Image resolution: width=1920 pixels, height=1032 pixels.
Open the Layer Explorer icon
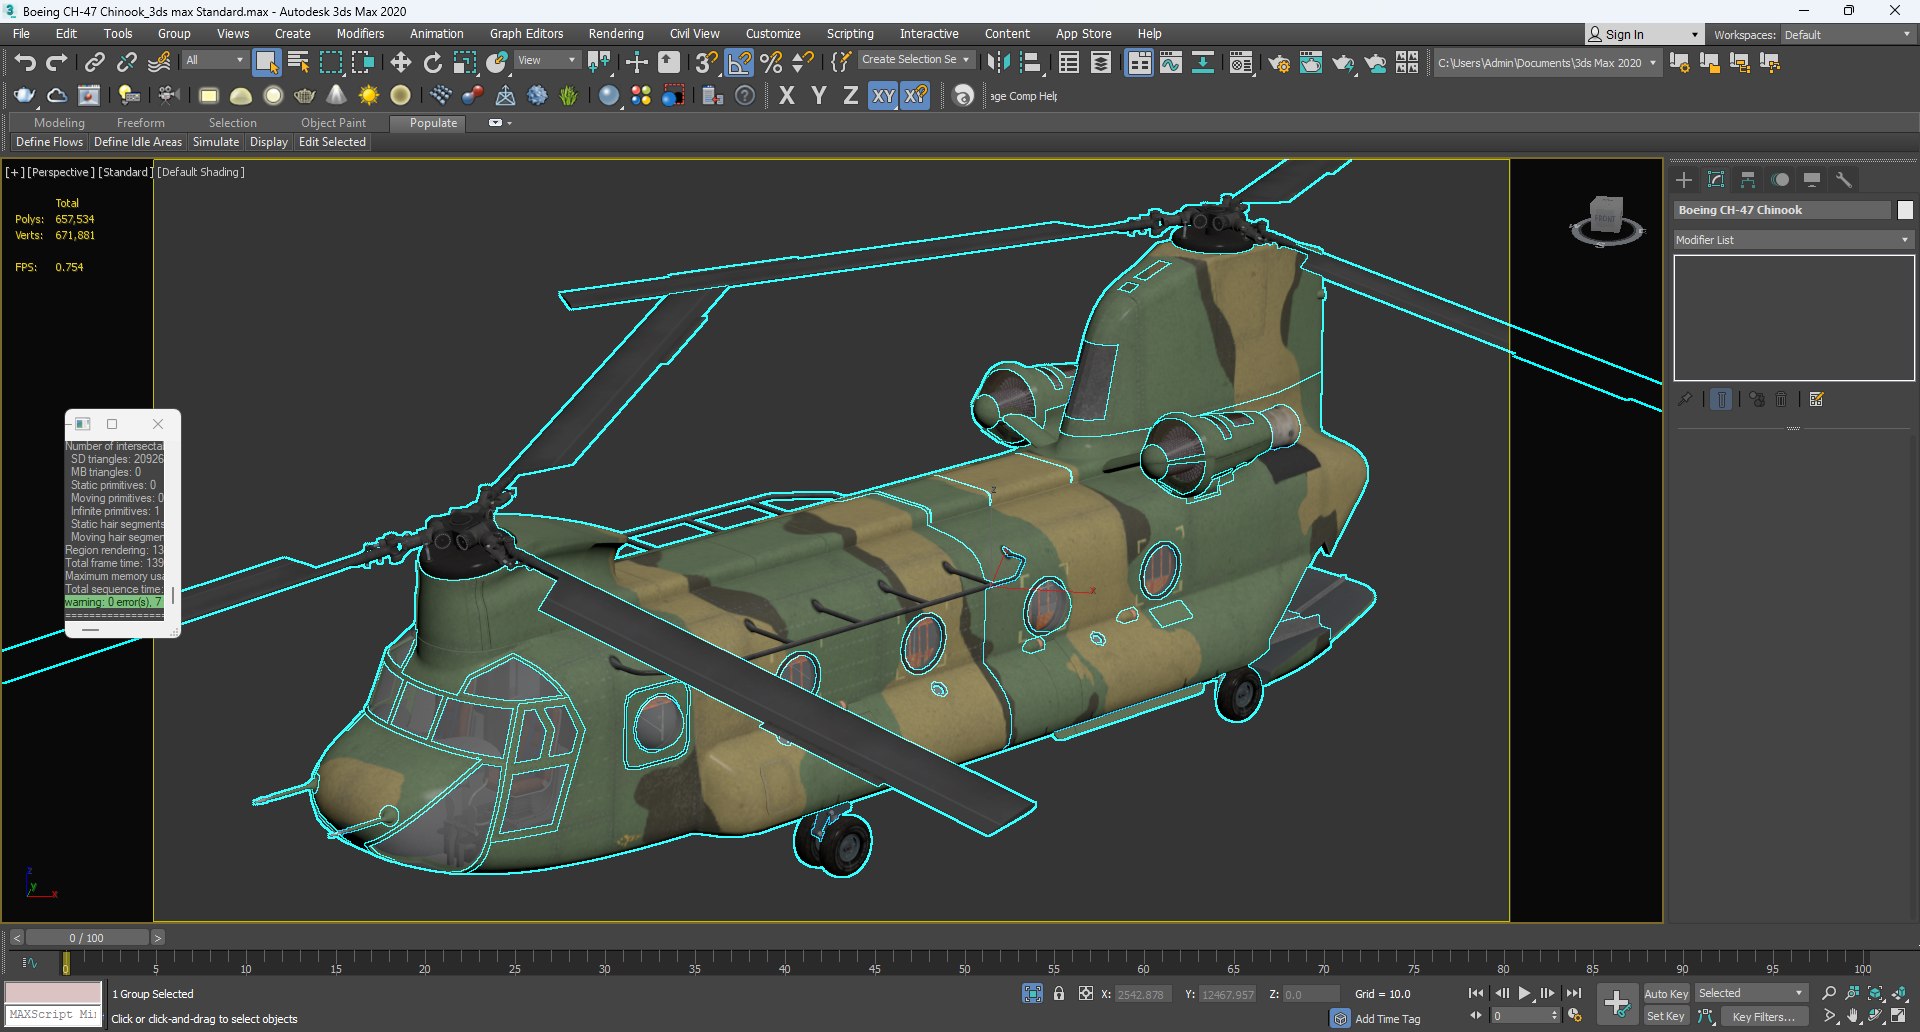(x=1100, y=63)
